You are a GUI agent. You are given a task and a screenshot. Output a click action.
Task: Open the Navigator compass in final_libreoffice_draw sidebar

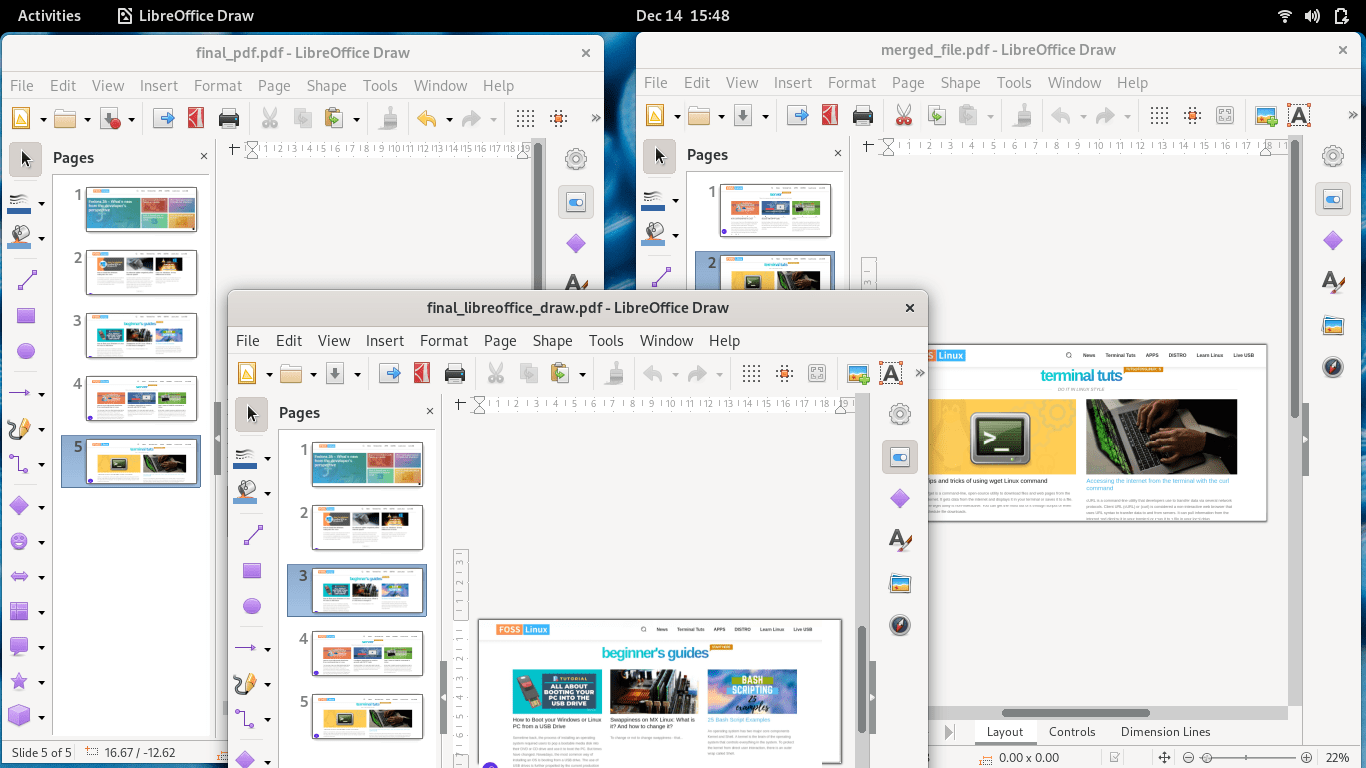coord(900,625)
